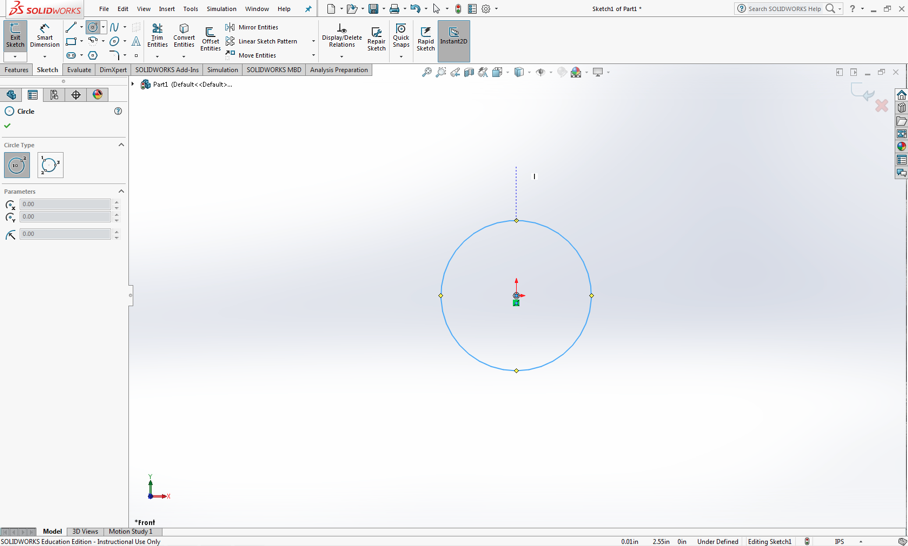The image size is (908, 546).
Task: Open Appearances task pane tab
Action: pyautogui.click(x=901, y=146)
